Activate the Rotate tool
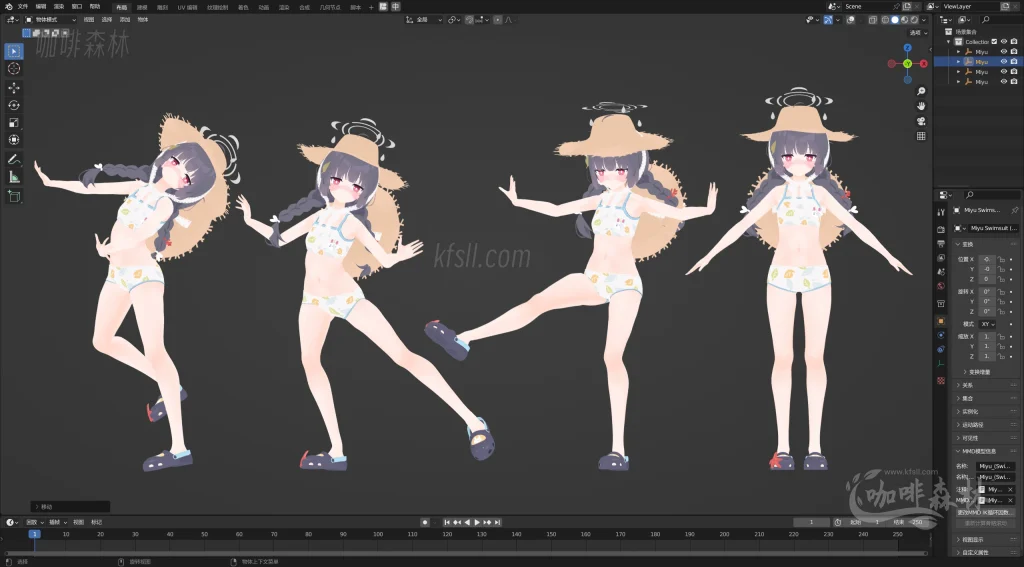Screen dimensions: 1024x567 pyautogui.click(x=14, y=105)
